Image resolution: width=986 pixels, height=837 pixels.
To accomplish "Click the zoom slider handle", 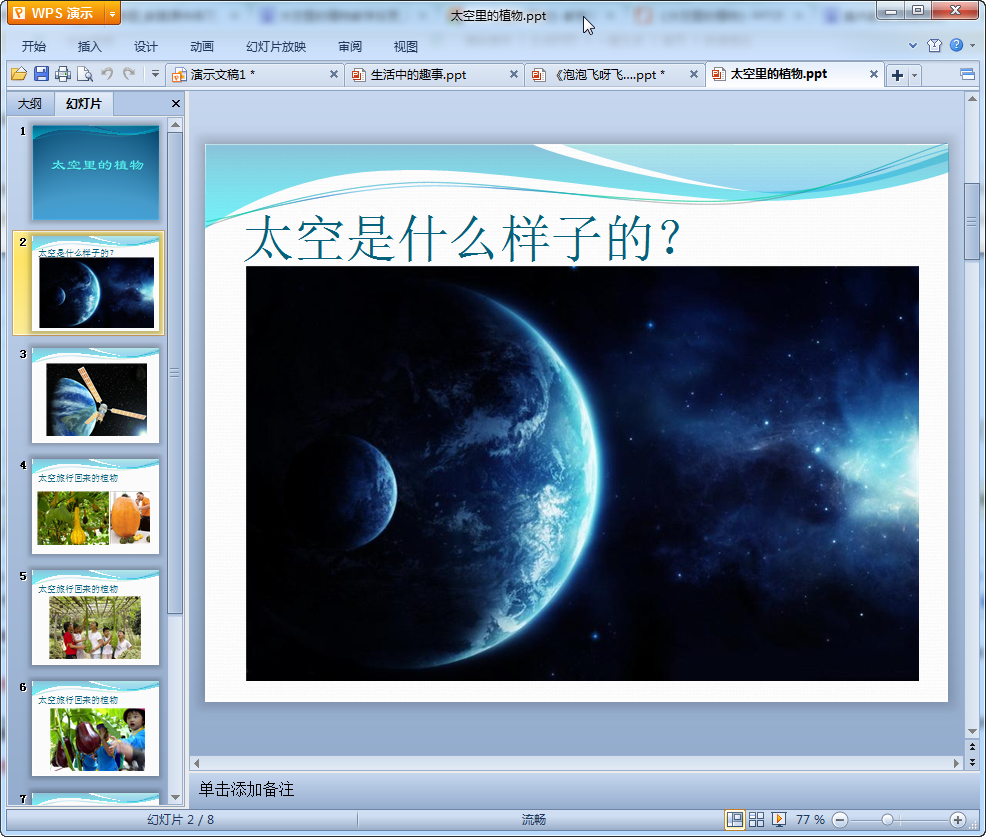I will click(887, 820).
